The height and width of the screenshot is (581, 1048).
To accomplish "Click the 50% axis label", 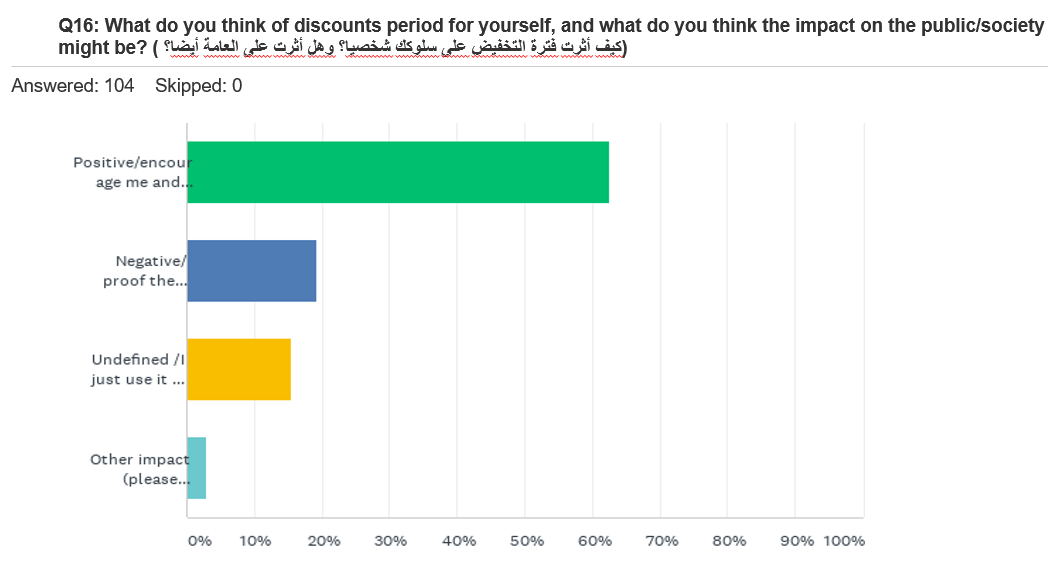I will [x=526, y=541].
